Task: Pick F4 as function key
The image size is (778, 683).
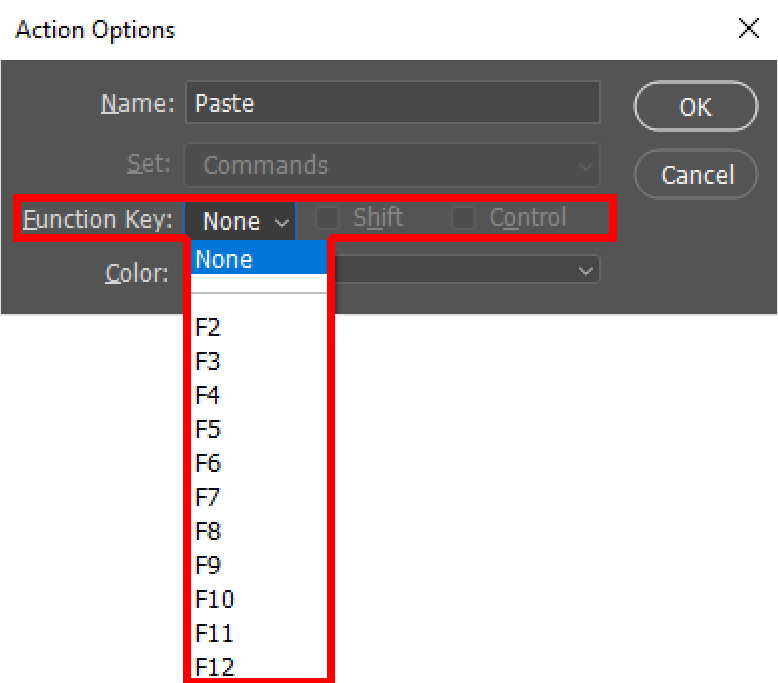Action: pos(259,395)
